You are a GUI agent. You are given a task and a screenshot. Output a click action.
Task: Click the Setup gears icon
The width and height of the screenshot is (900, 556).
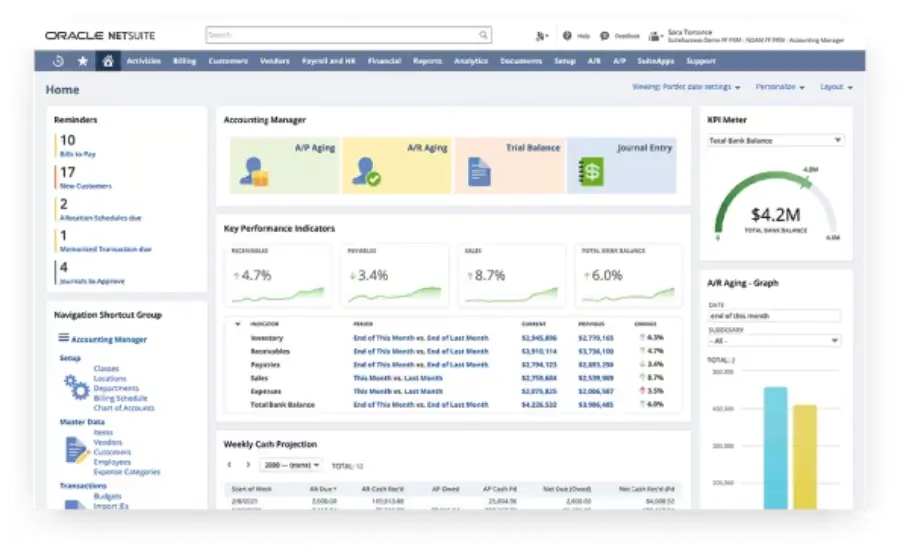pos(76,387)
